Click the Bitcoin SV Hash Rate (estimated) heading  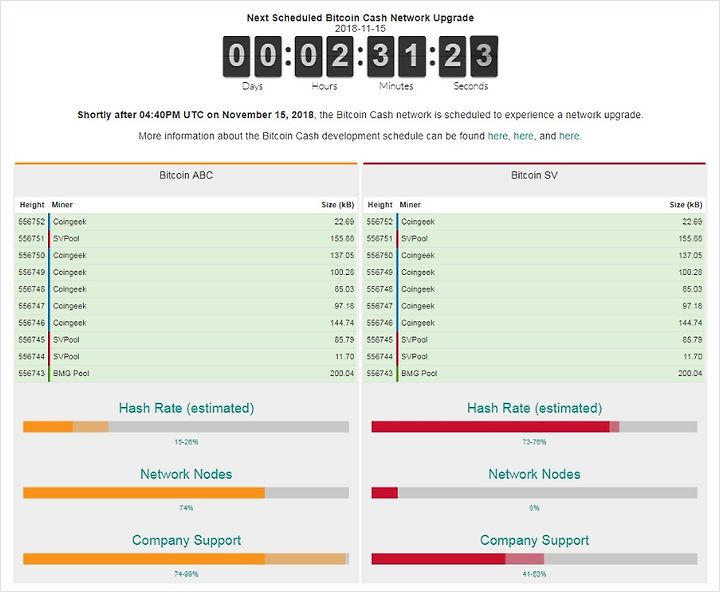534,408
